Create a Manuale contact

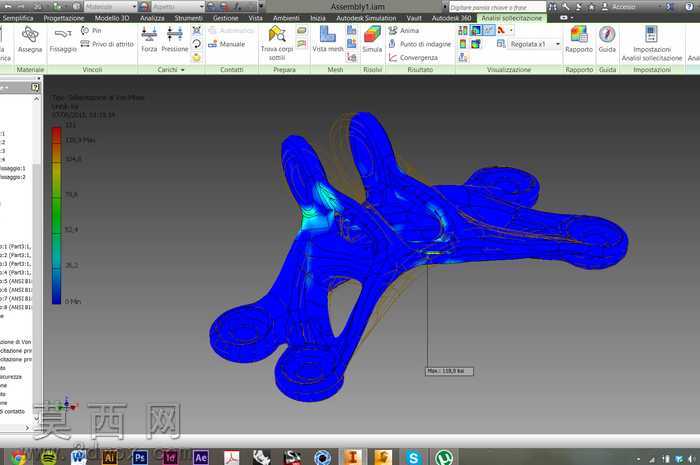[227, 44]
